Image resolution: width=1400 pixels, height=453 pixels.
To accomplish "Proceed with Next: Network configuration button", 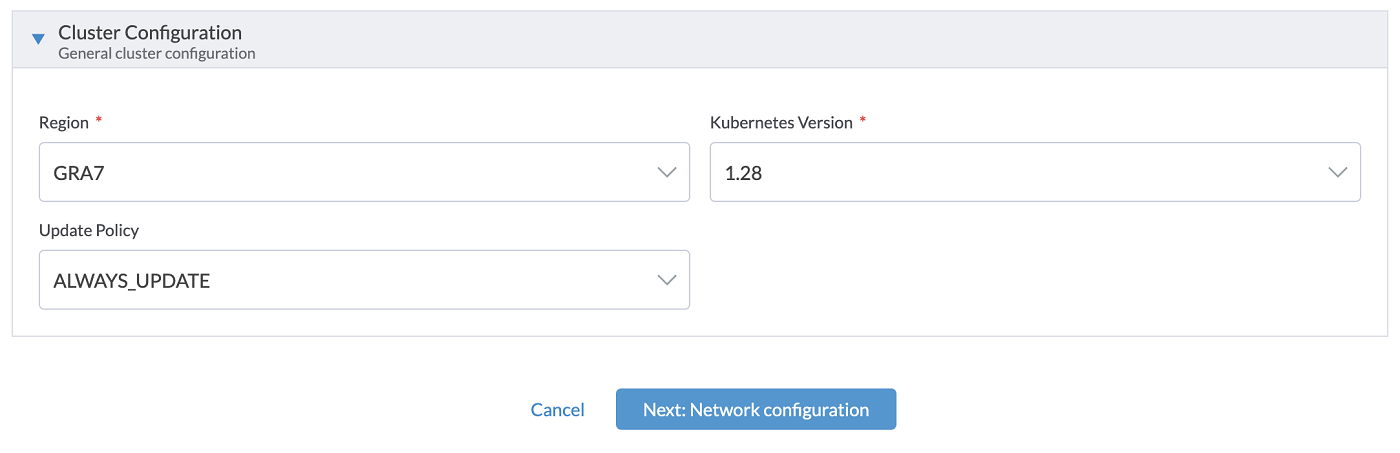I will [x=756, y=410].
